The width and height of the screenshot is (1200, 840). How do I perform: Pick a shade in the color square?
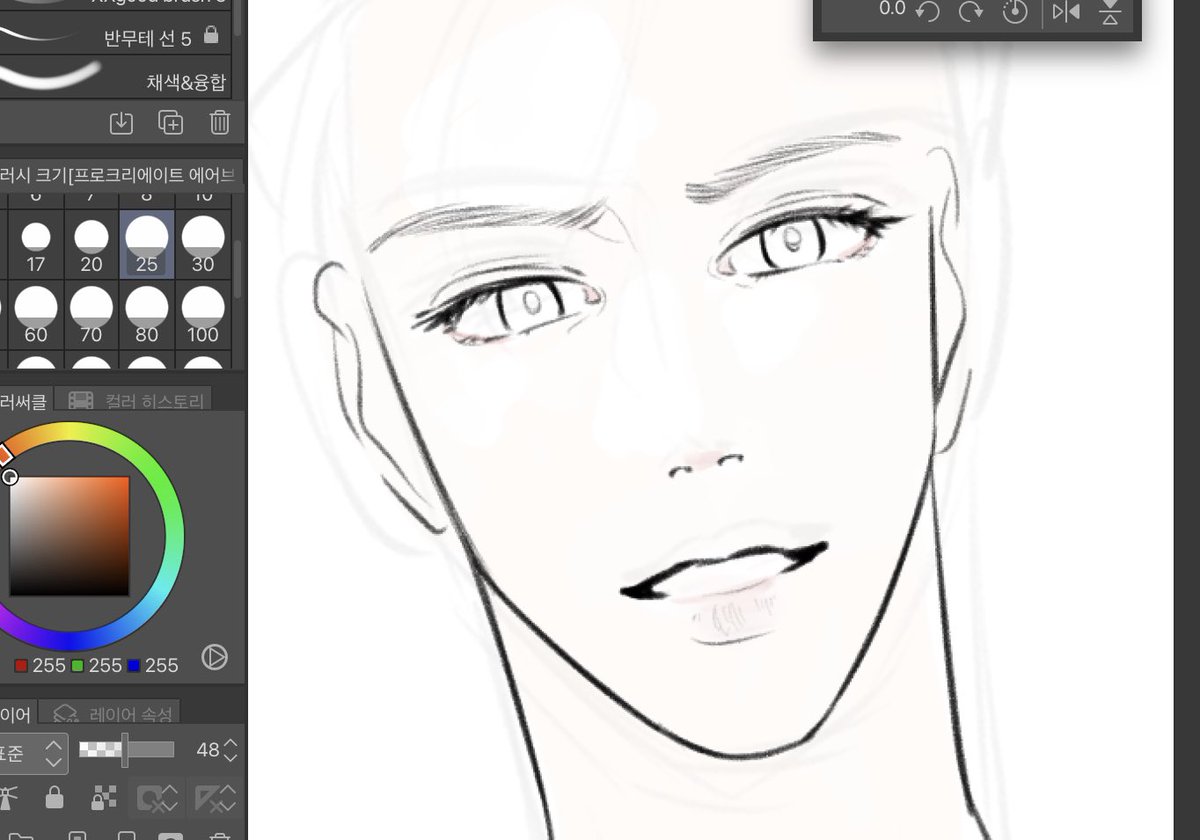point(70,536)
